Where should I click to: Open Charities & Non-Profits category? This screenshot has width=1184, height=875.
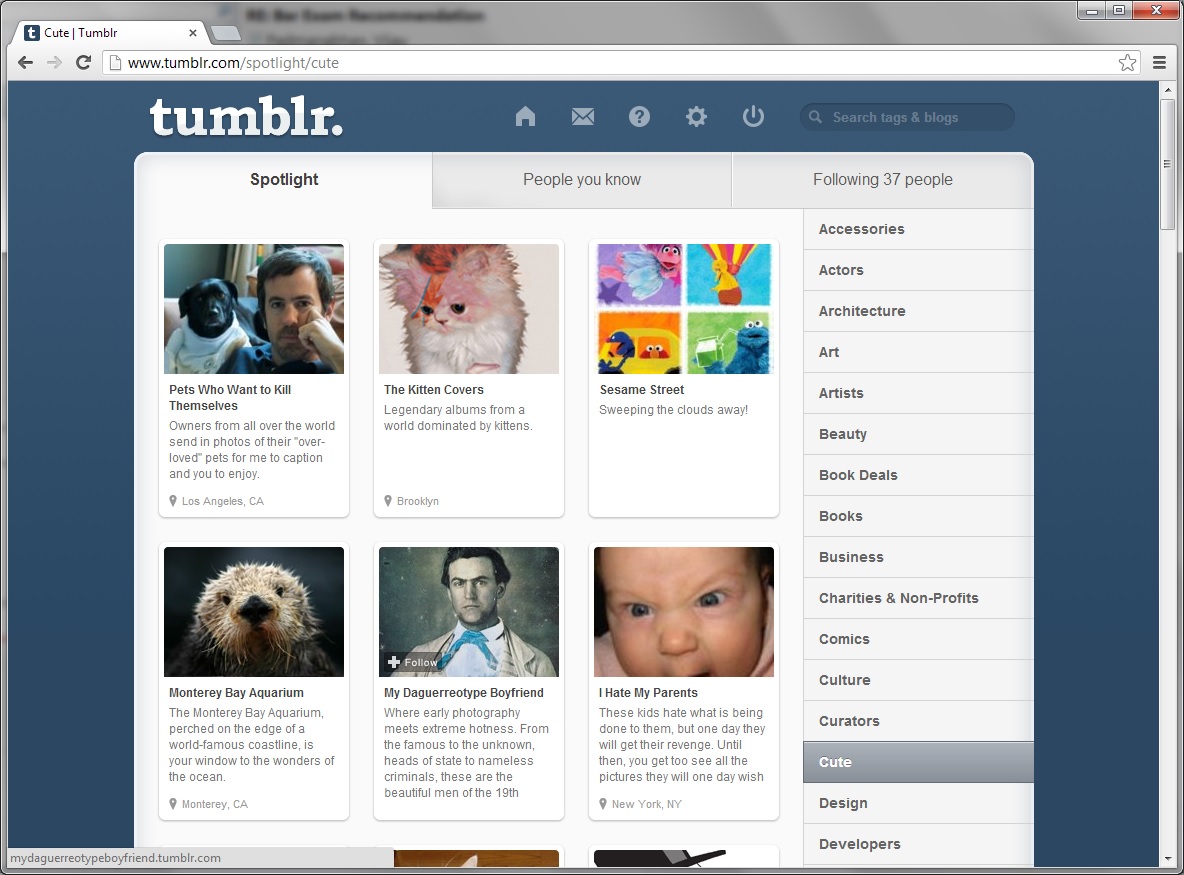(918, 598)
